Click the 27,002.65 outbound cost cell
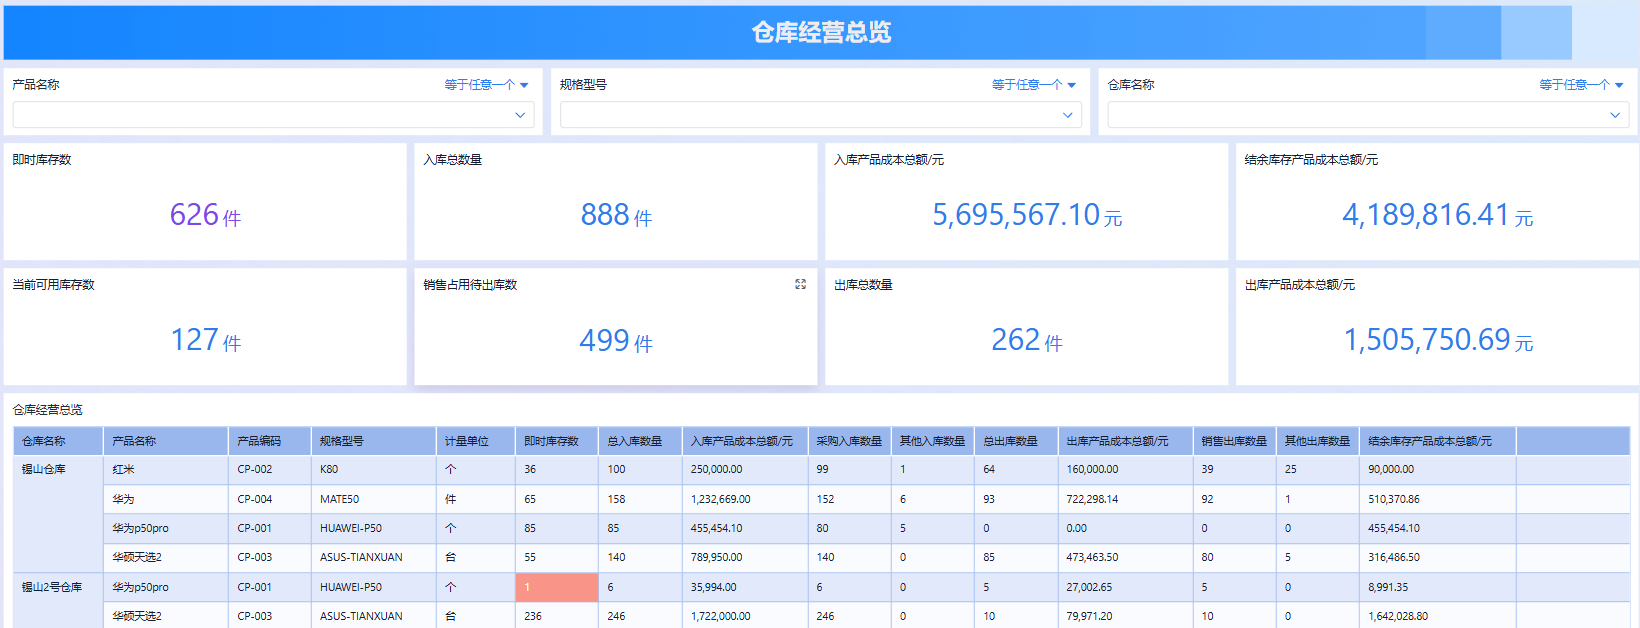 1125,587
